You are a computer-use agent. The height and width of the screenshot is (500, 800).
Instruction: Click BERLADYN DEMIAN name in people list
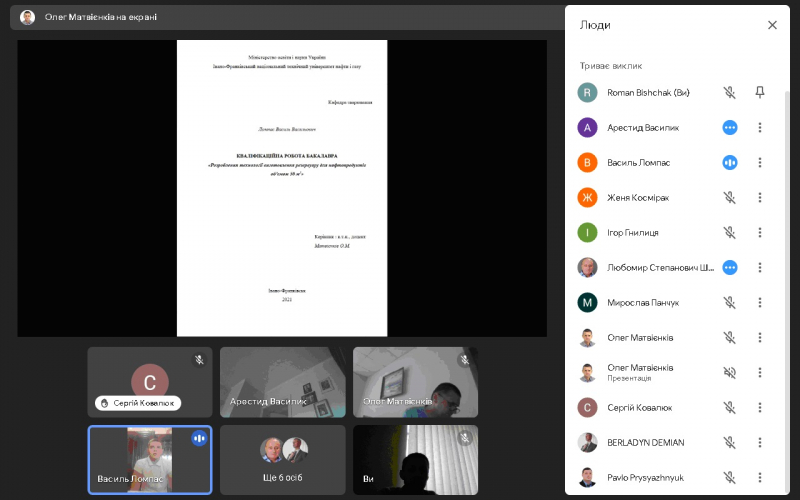pyautogui.click(x=645, y=442)
